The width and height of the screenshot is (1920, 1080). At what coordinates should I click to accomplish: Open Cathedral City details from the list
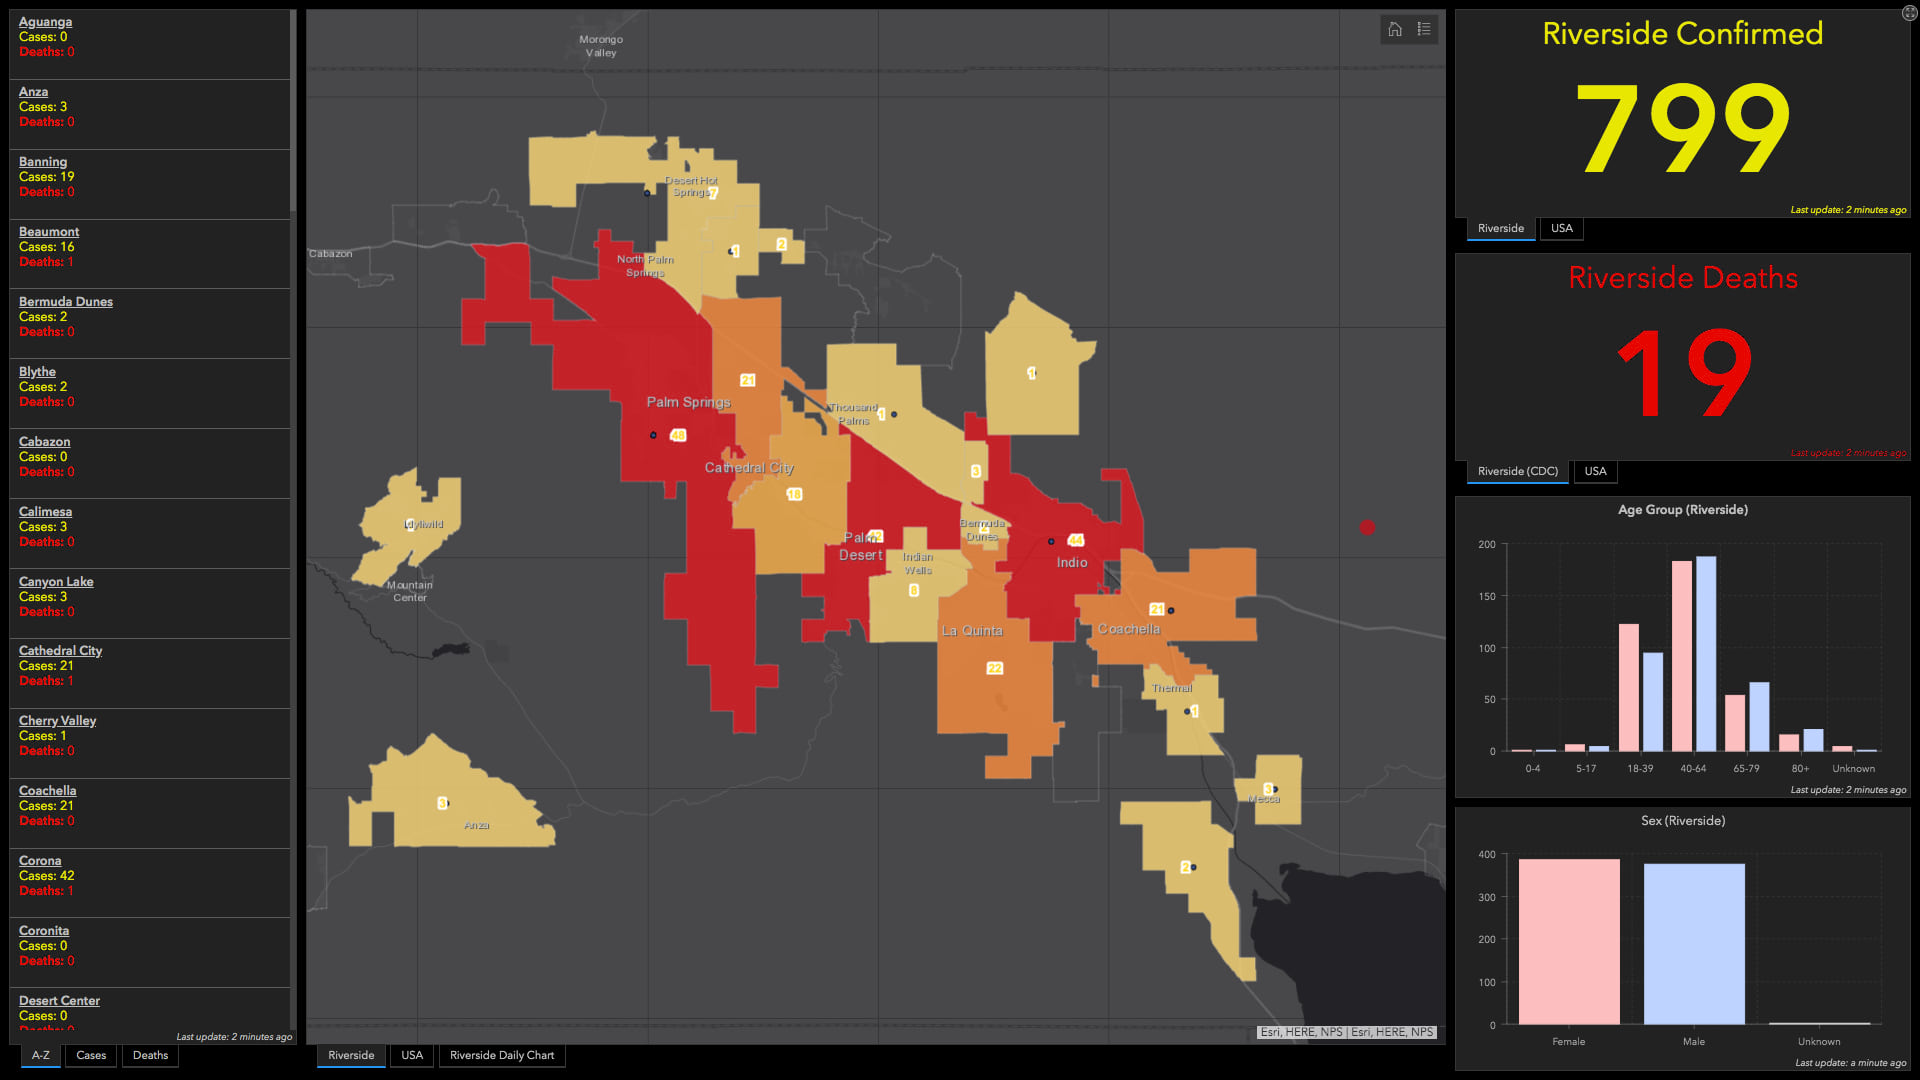click(59, 650)
